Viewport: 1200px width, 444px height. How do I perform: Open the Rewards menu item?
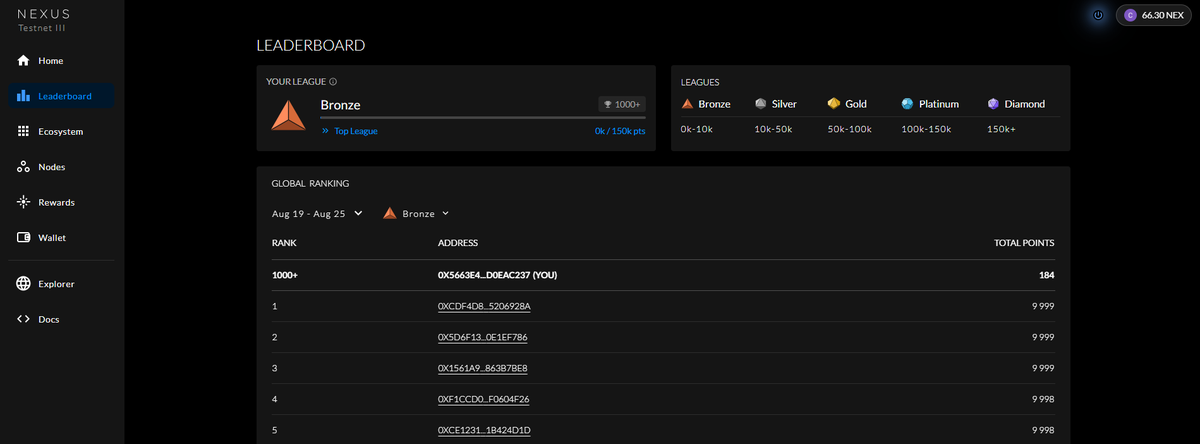tap(62, 202)
